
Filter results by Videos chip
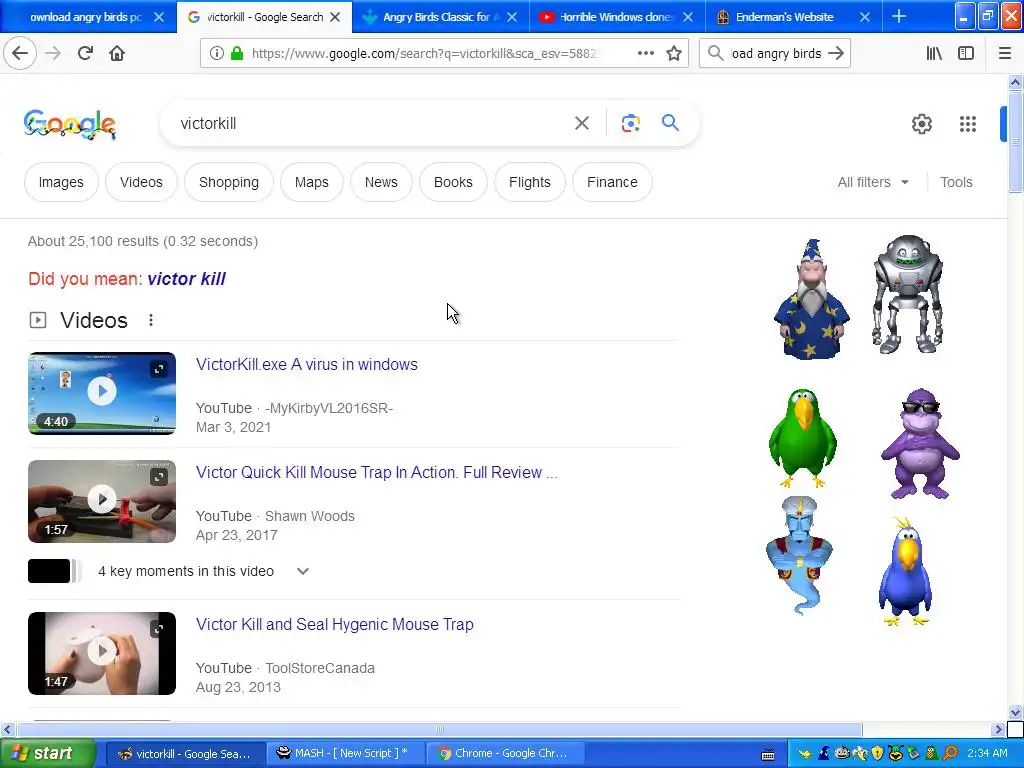point(141,182)
